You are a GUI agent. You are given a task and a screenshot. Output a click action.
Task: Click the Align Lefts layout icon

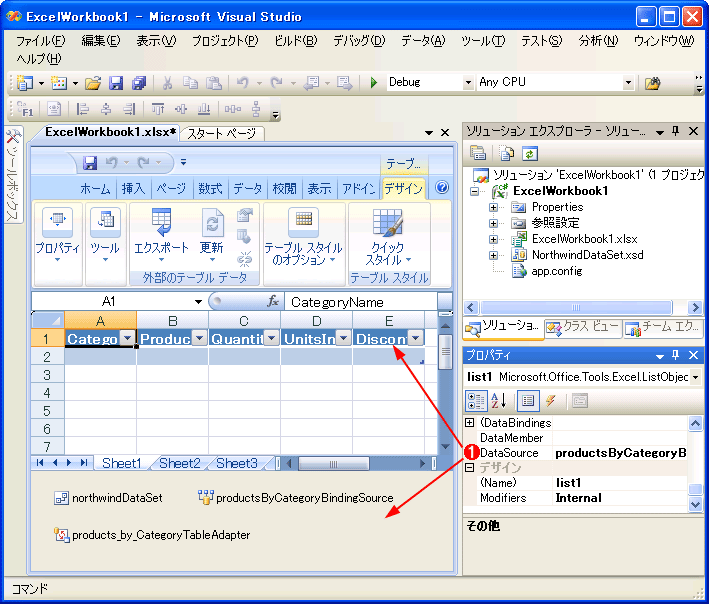(82, 109)
